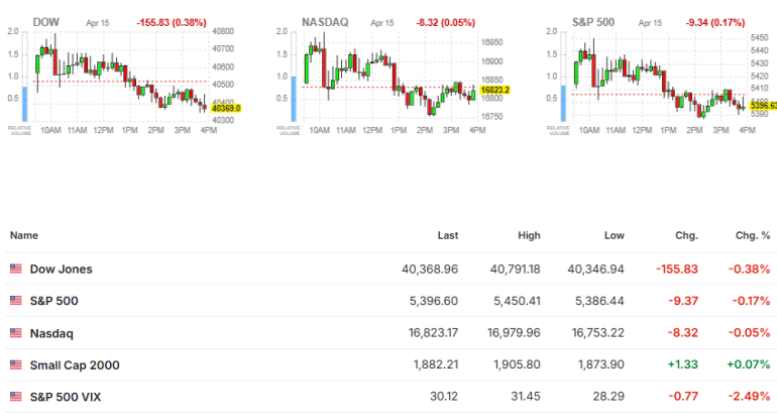Viewport: 777px width, 413px height.
Task: Click Small Cap 2000 percent change +0.07%
Action: click(x=749, y=365)
